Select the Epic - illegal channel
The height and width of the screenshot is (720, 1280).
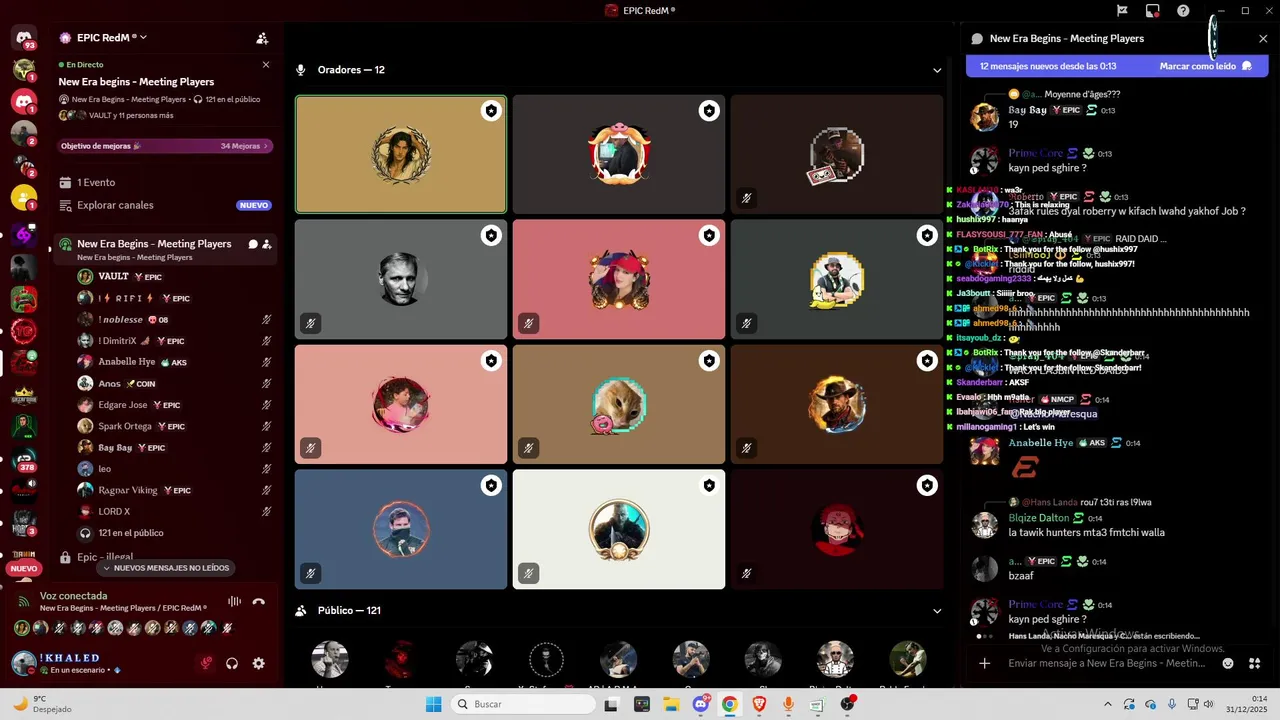(x=105, y=557)
